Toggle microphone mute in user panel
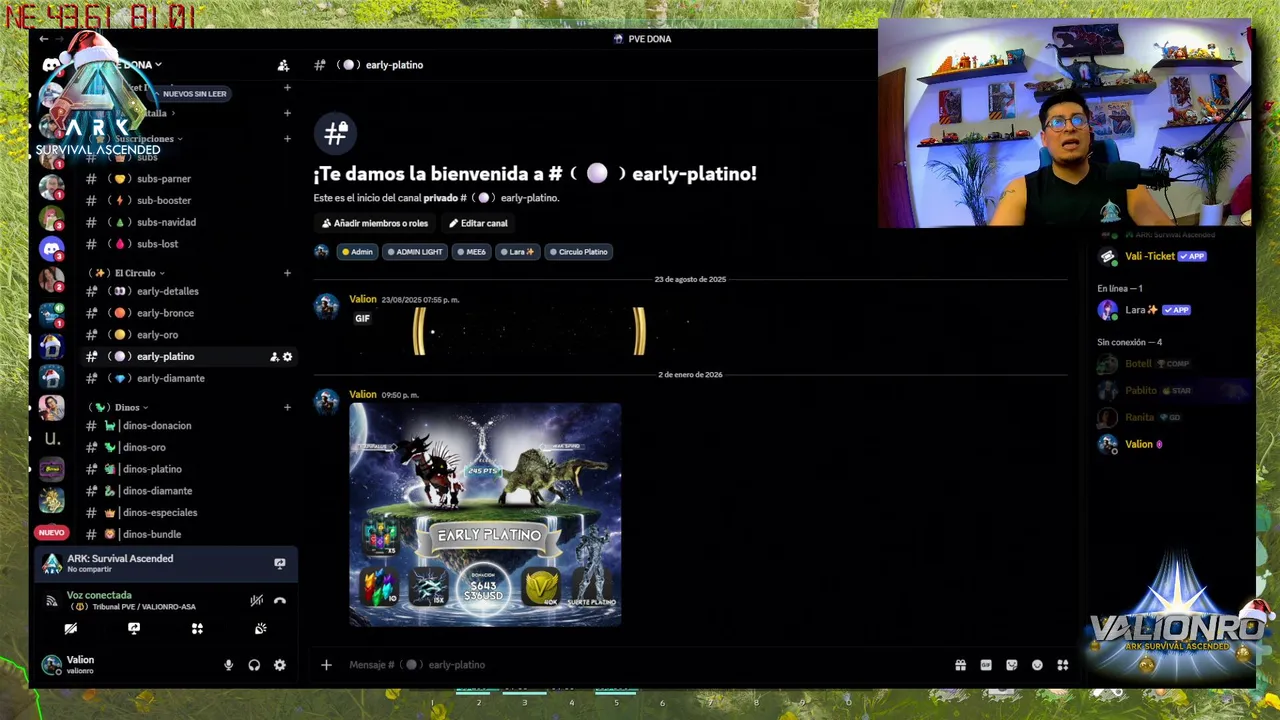This screenshot has width=1280, height=720. [x=228, y=665]
